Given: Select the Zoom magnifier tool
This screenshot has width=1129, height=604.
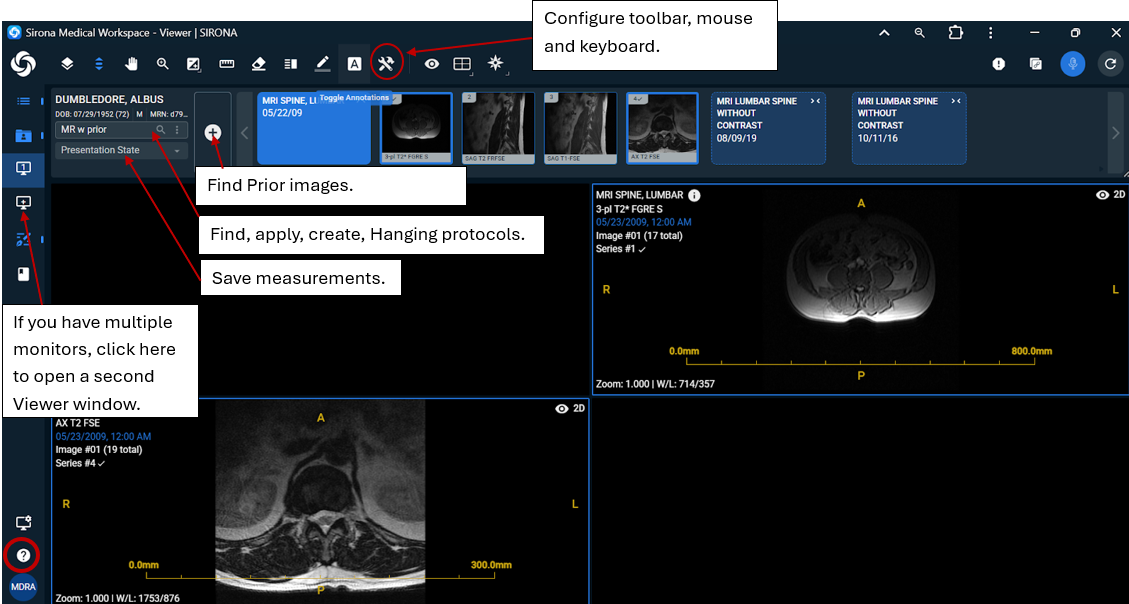Looking at the screenshot, I should pyautogui.click(x=162, y=64).
